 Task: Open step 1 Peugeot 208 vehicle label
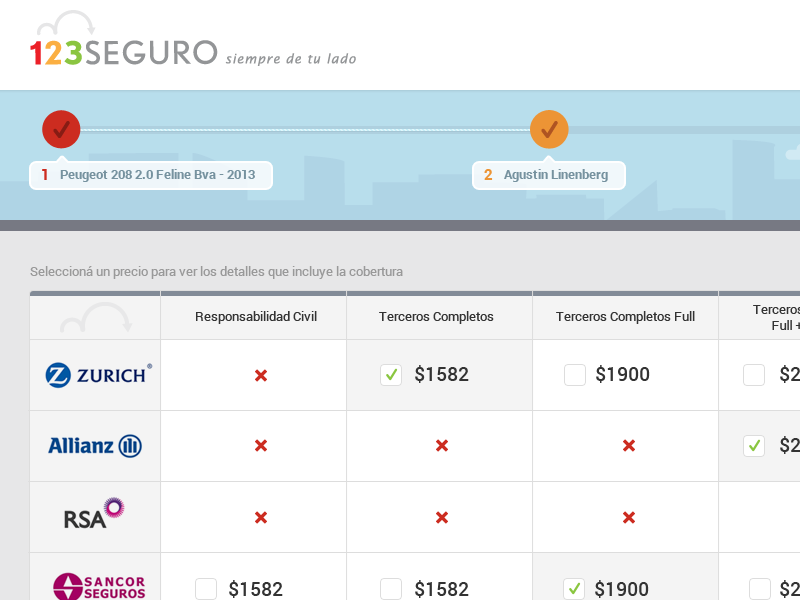(151, 175)
